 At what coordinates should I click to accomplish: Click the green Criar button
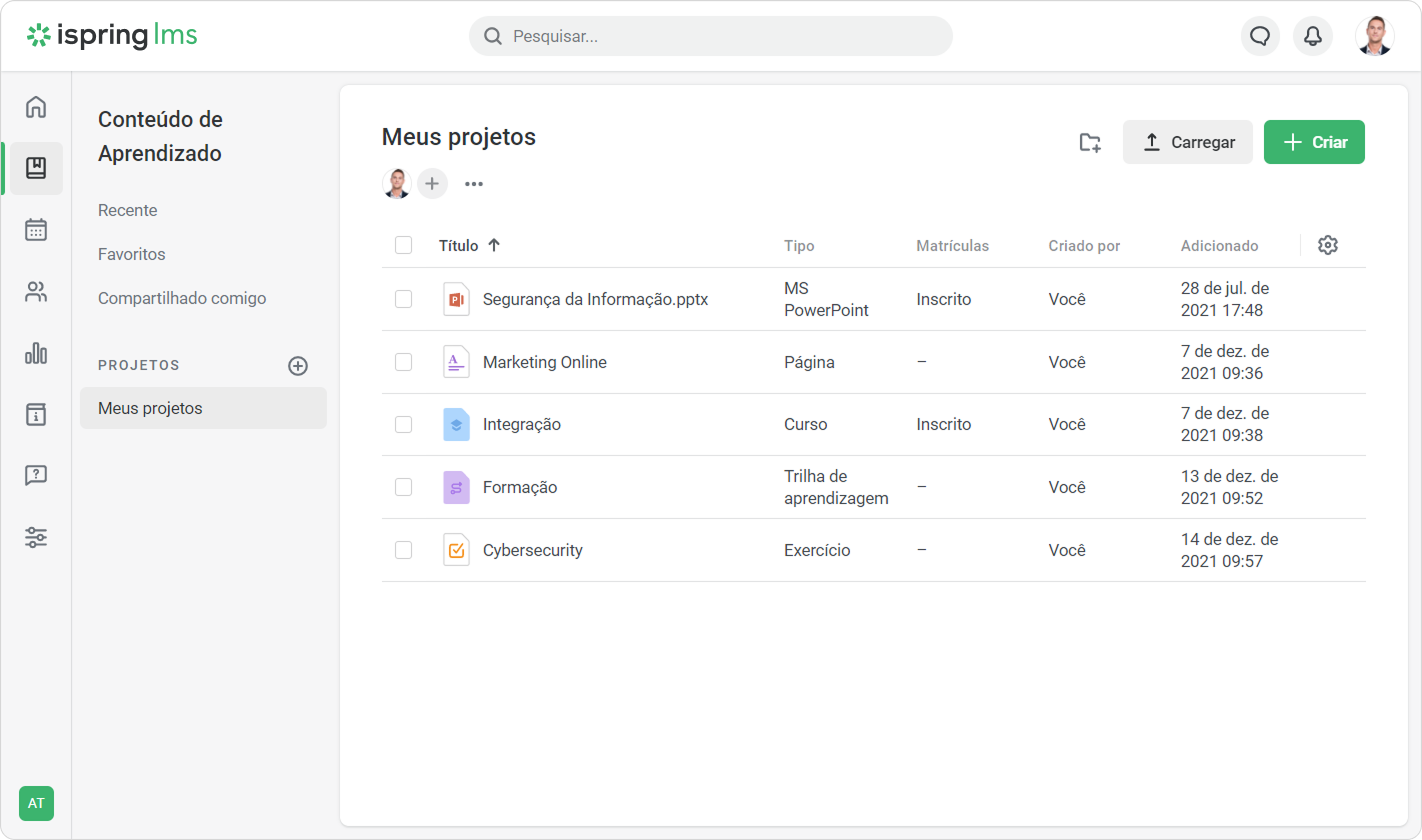(x=1314, y=142)
